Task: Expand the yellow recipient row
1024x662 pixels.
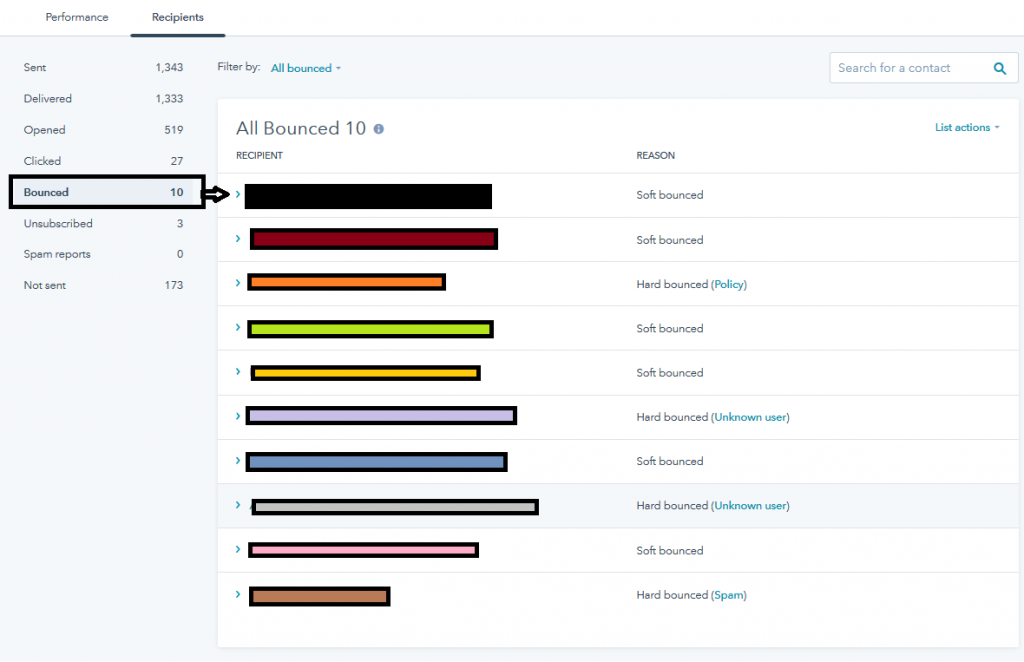Action: pos(238,371)
